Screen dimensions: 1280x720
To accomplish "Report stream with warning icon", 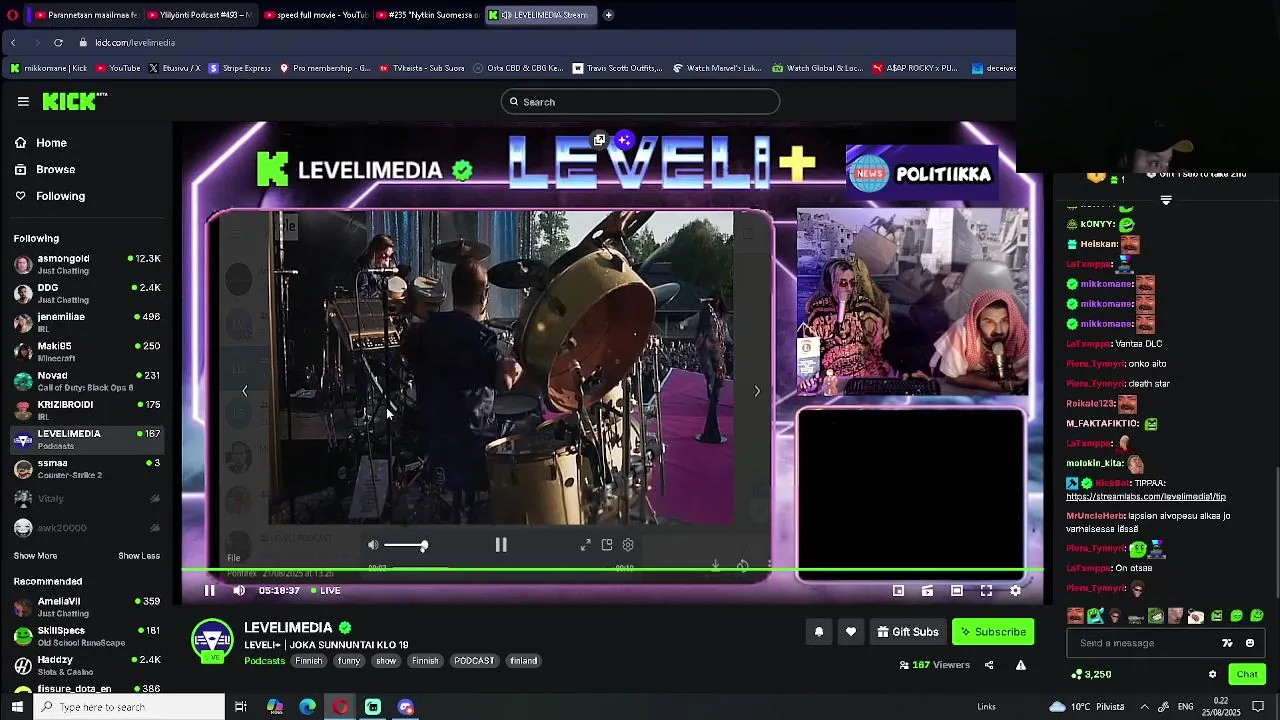I will 1021,665.
